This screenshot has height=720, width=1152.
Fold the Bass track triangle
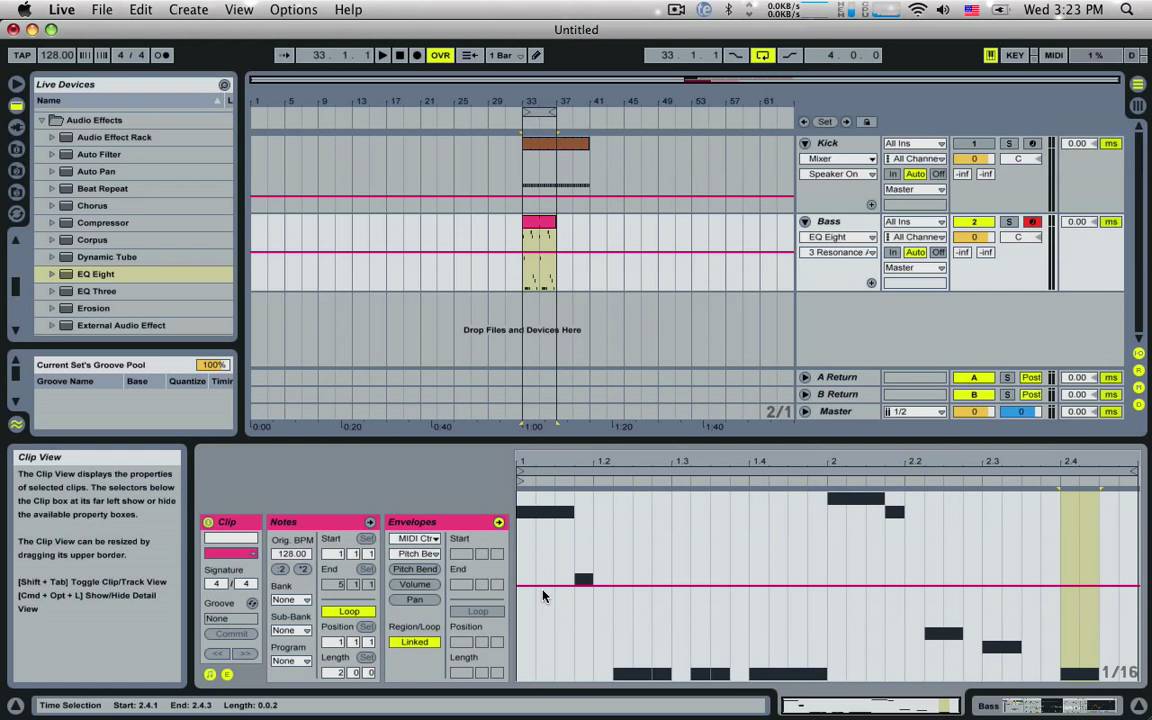click(805, 221)
